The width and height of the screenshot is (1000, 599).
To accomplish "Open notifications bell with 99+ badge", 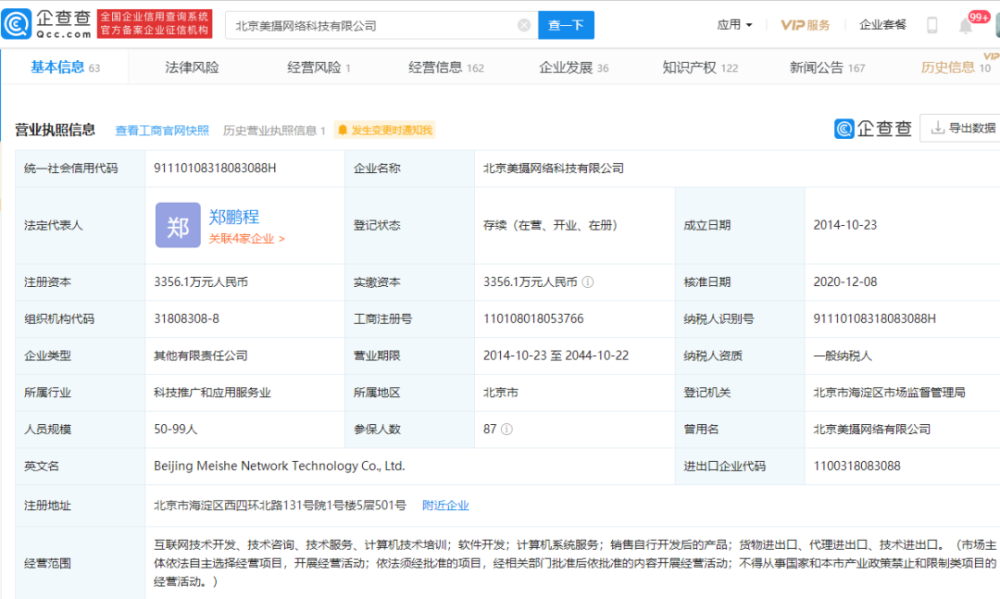I will (966, 25).
